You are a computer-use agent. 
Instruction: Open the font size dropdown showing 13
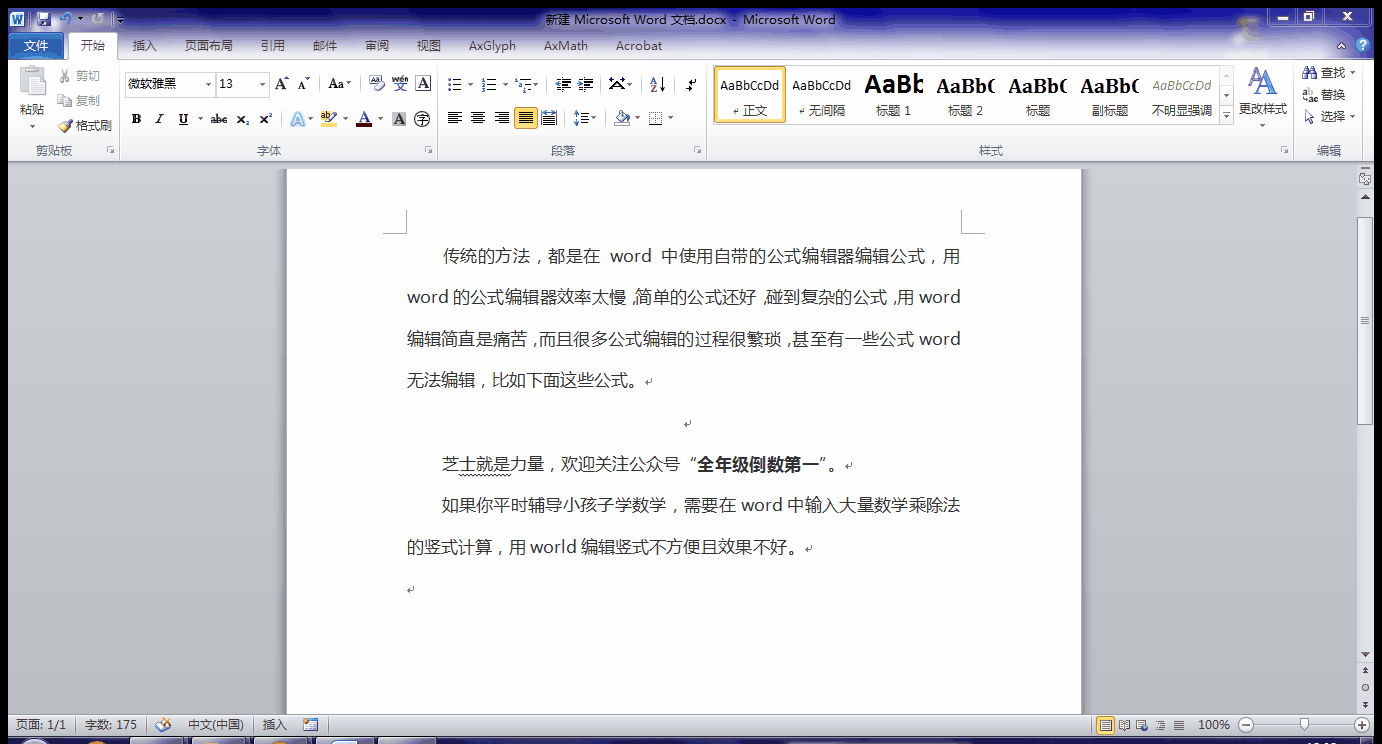(263, 84)
